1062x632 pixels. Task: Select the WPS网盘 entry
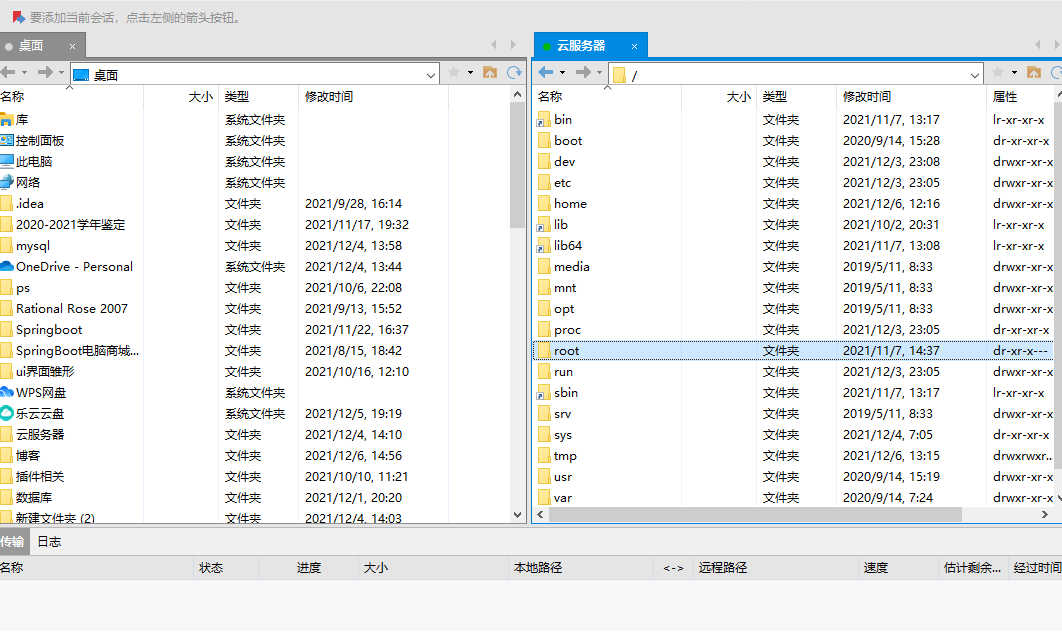point(33,393)
